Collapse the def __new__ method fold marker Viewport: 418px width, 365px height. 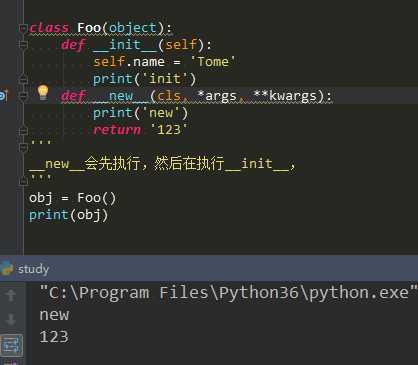coord(23,96)
